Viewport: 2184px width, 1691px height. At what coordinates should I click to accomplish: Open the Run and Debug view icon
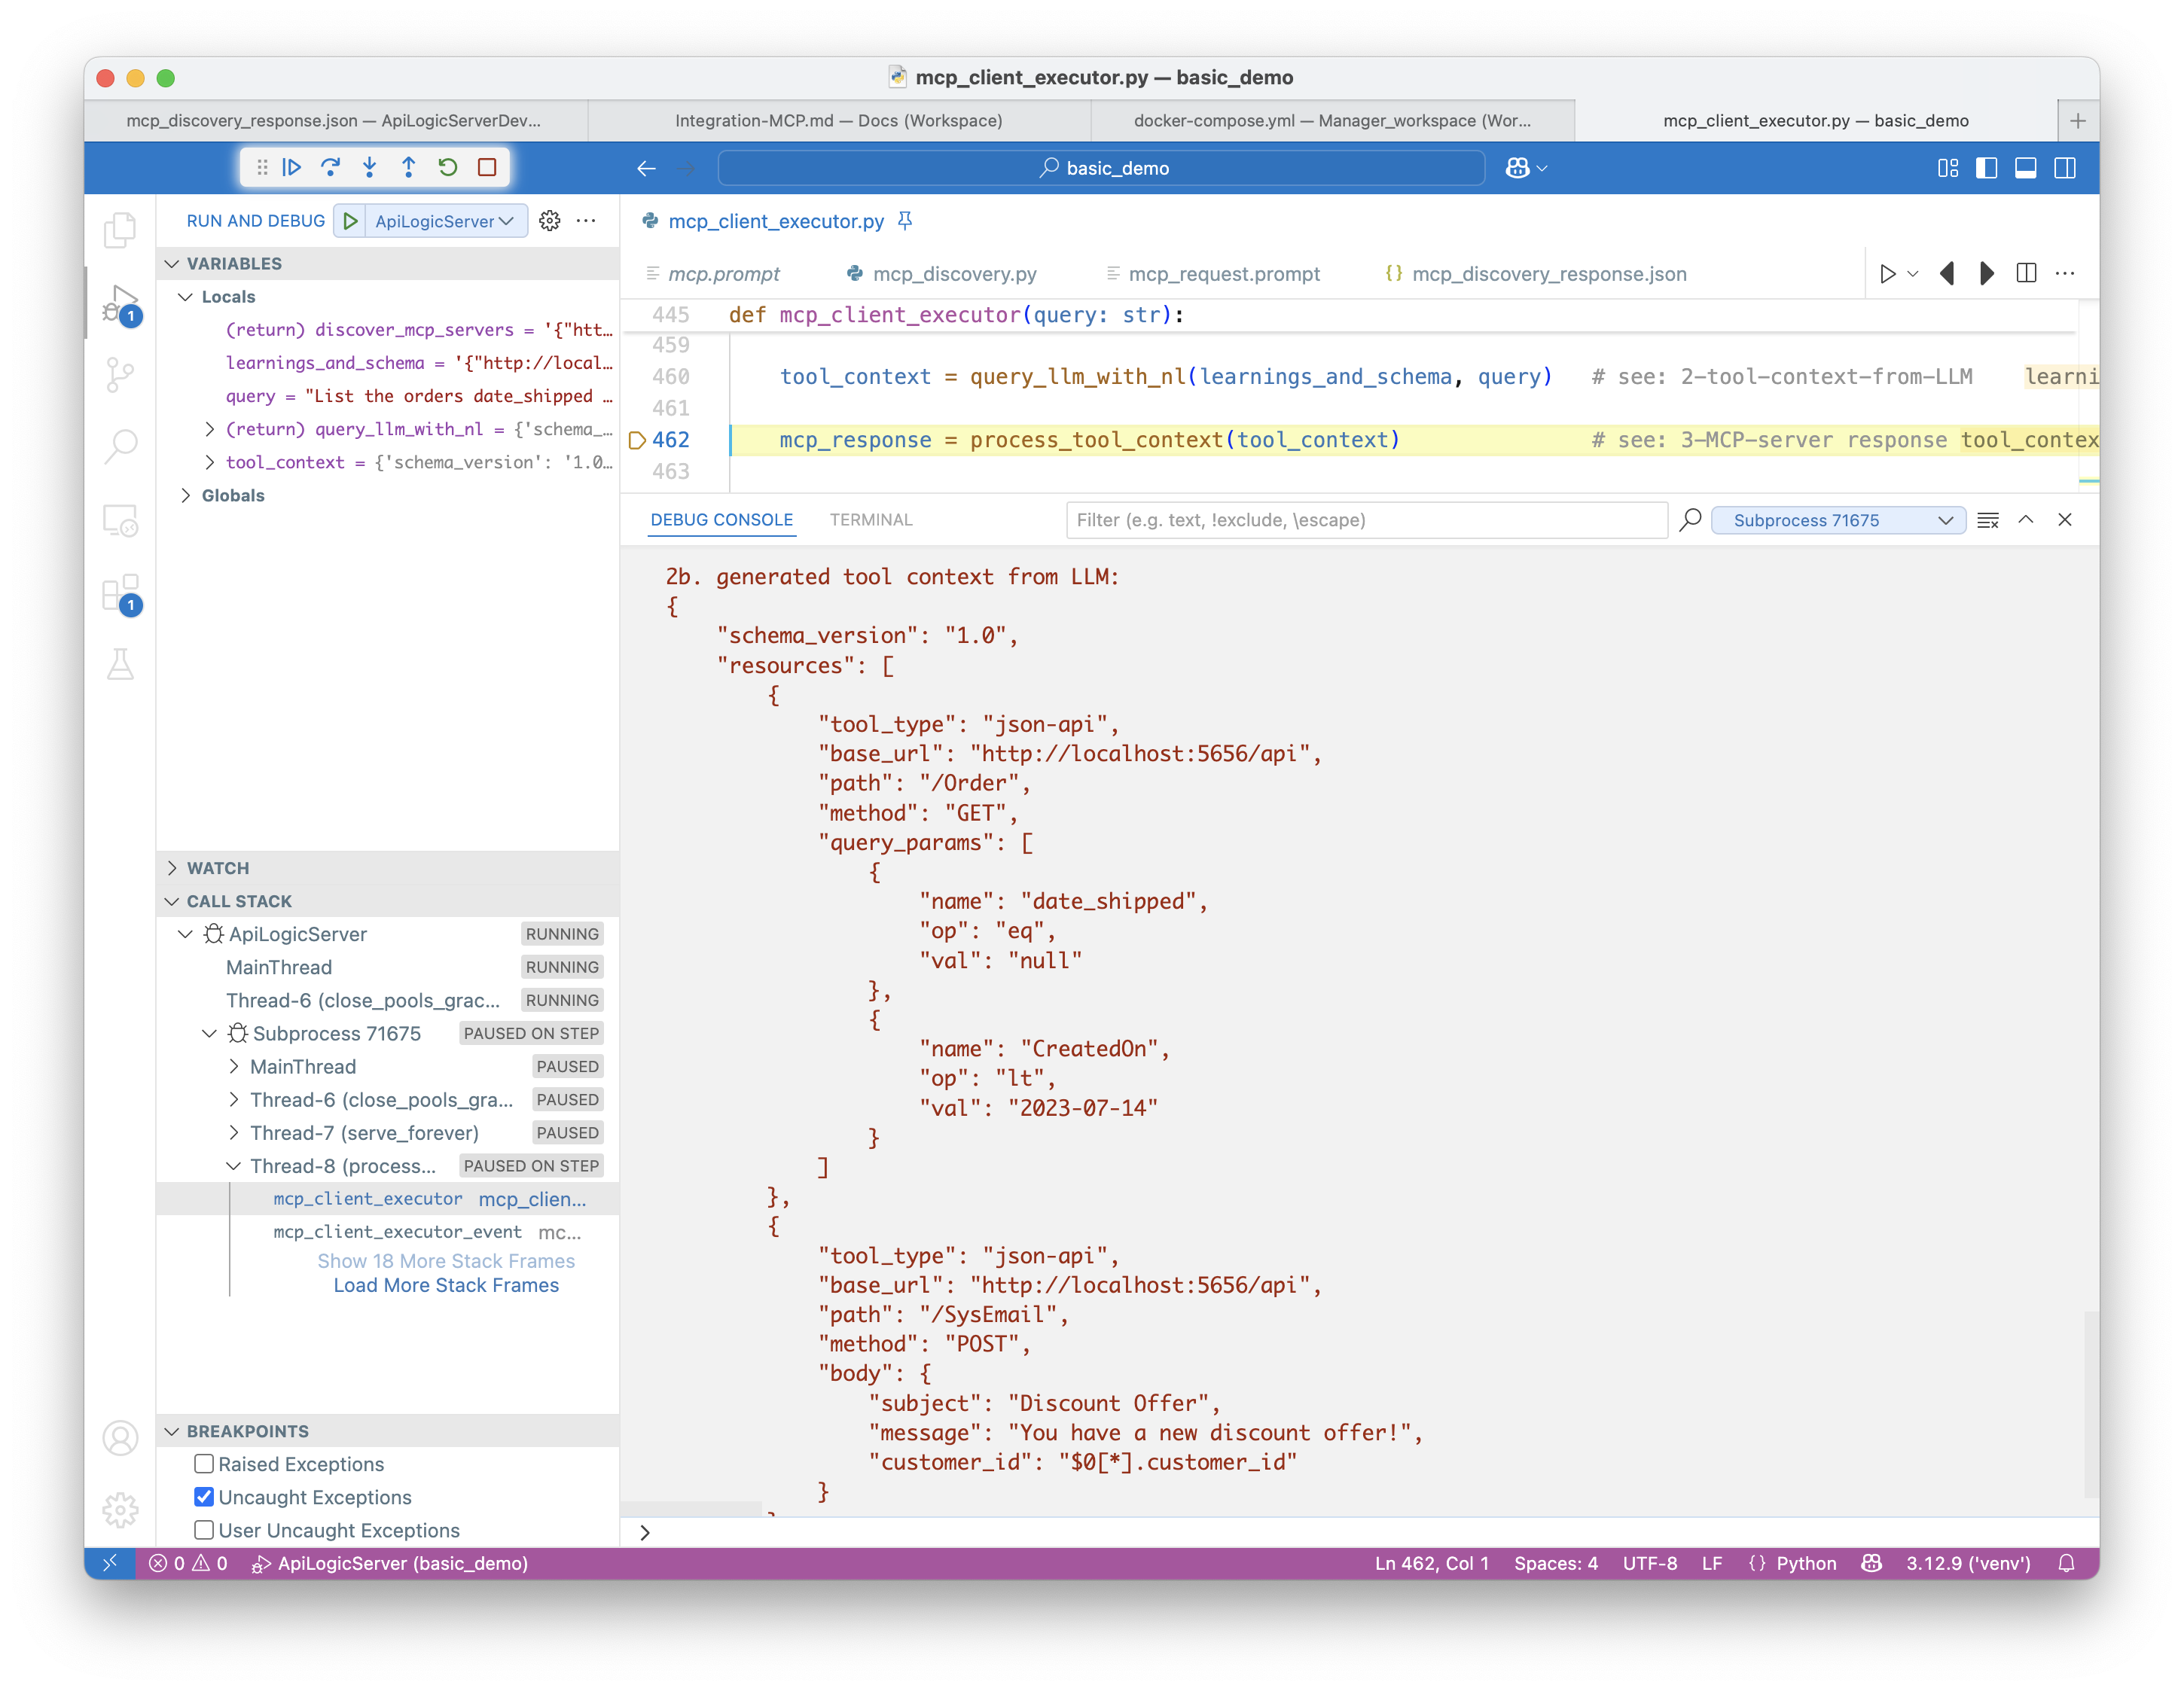pos(120,303)
